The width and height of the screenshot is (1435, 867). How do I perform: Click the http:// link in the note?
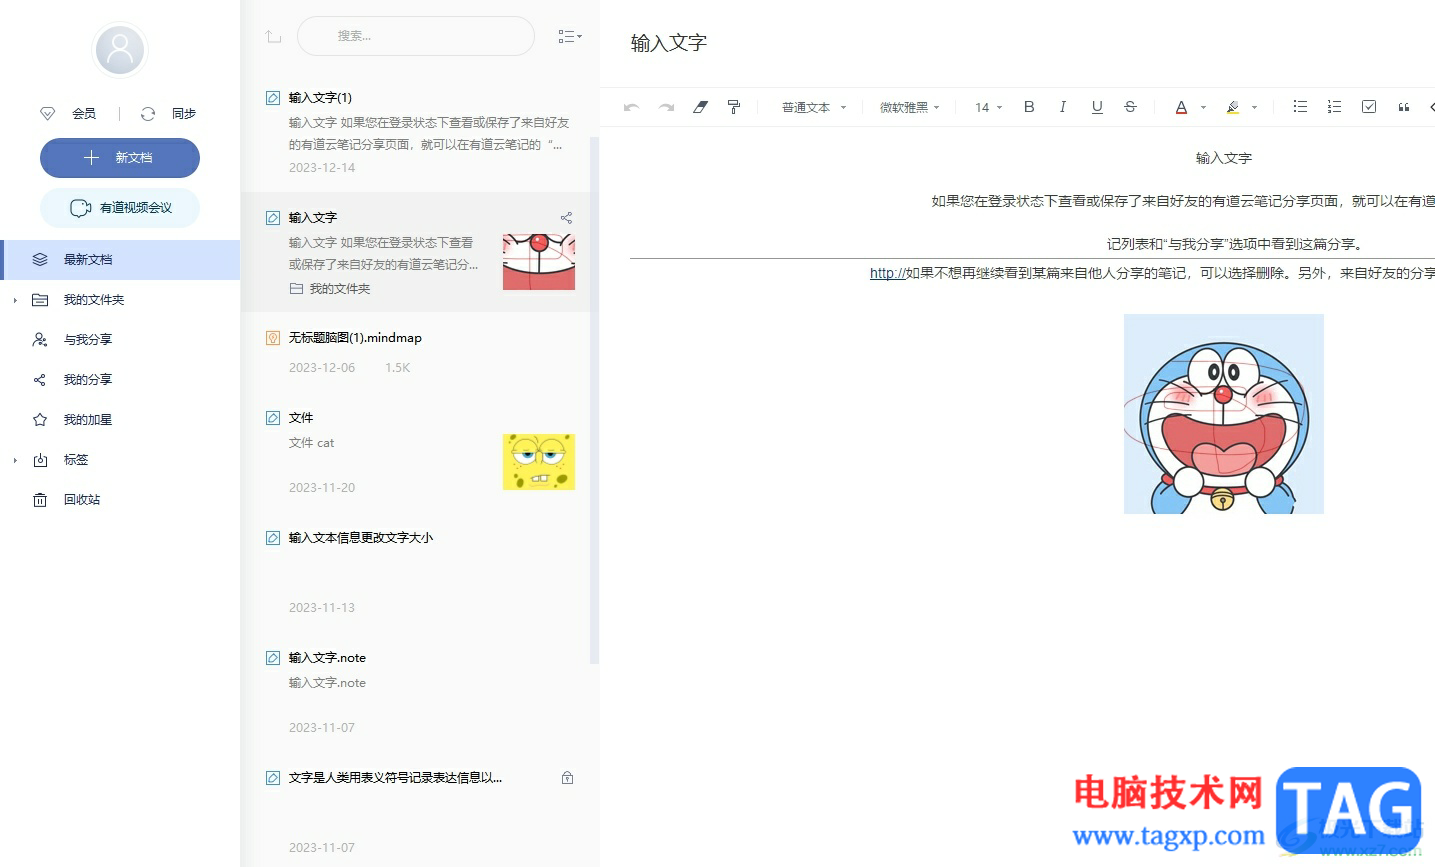(x=887, y=273)
